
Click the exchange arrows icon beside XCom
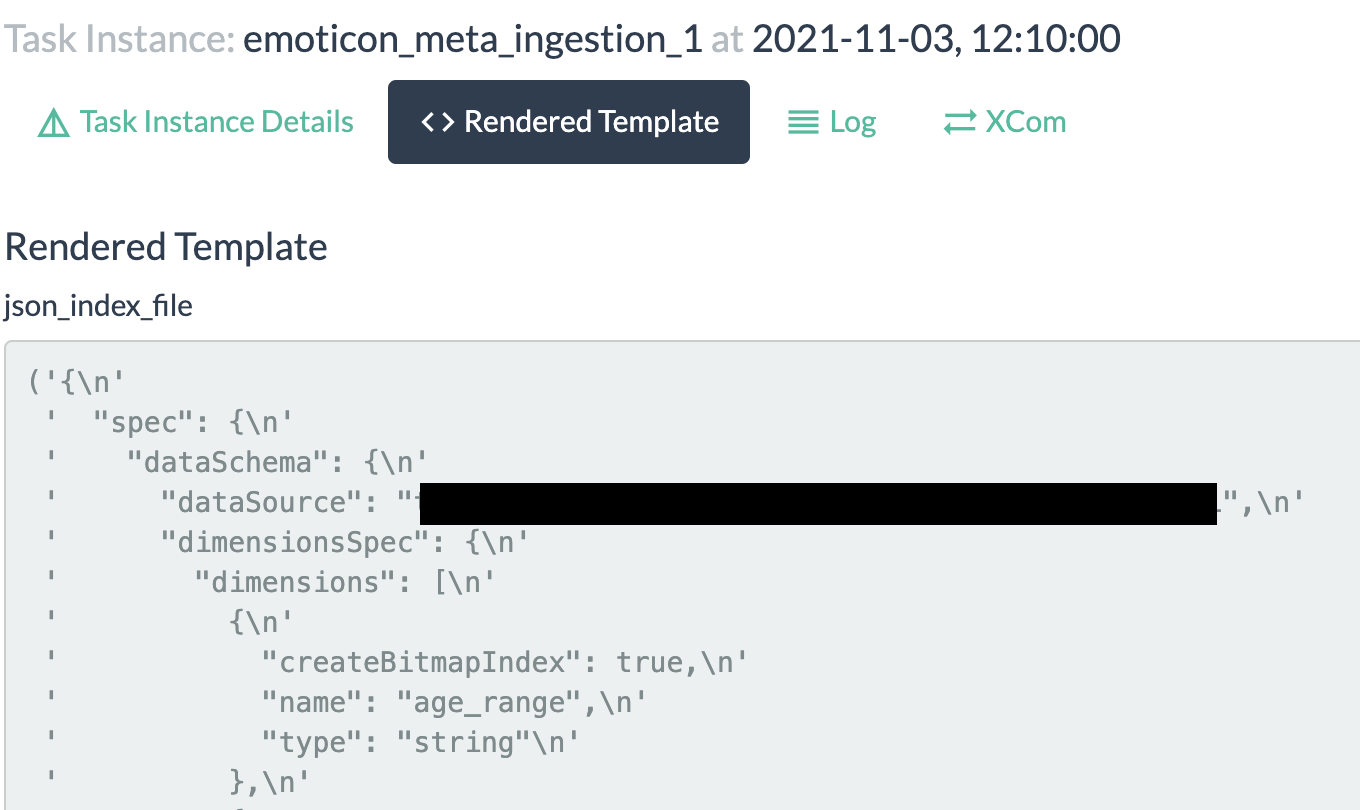[959, 123]
